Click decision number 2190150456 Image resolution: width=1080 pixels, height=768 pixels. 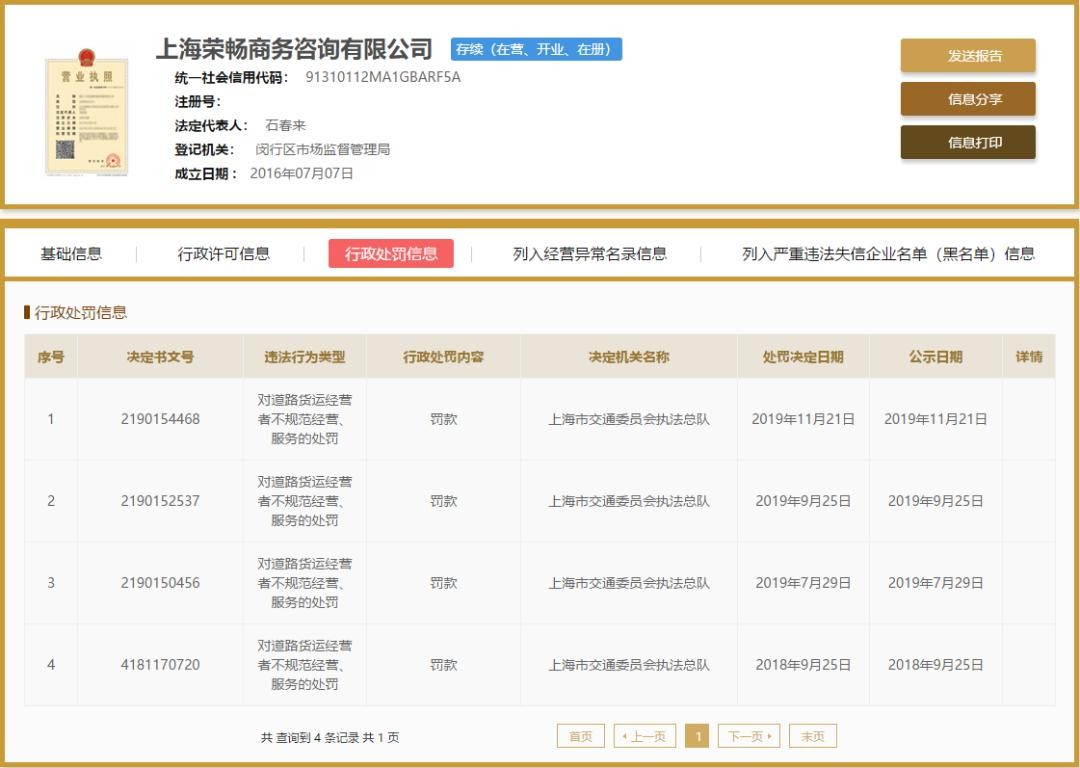(x=160, y=583)
